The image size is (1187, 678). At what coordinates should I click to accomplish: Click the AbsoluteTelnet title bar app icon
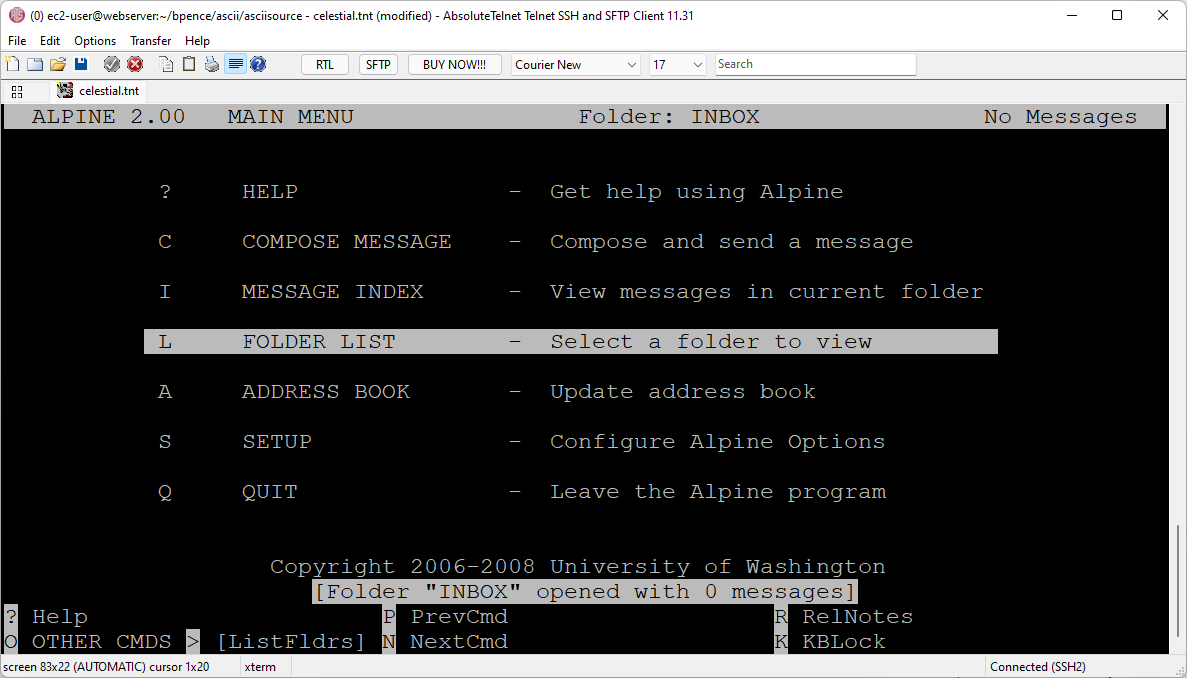(x=16, y=15)
